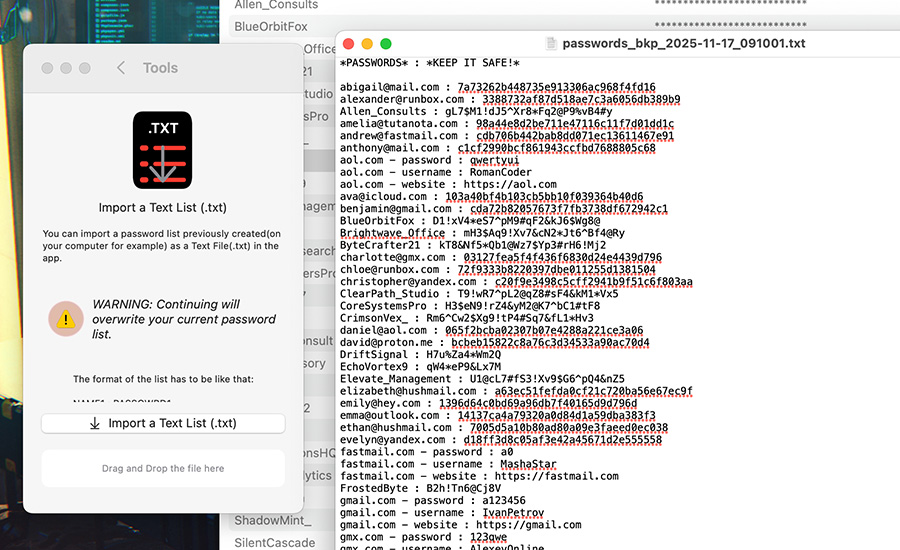This screenshot has height=550, width=900.
Task: Click the text file icon in title bar
Action: click(x=551, y=44)
